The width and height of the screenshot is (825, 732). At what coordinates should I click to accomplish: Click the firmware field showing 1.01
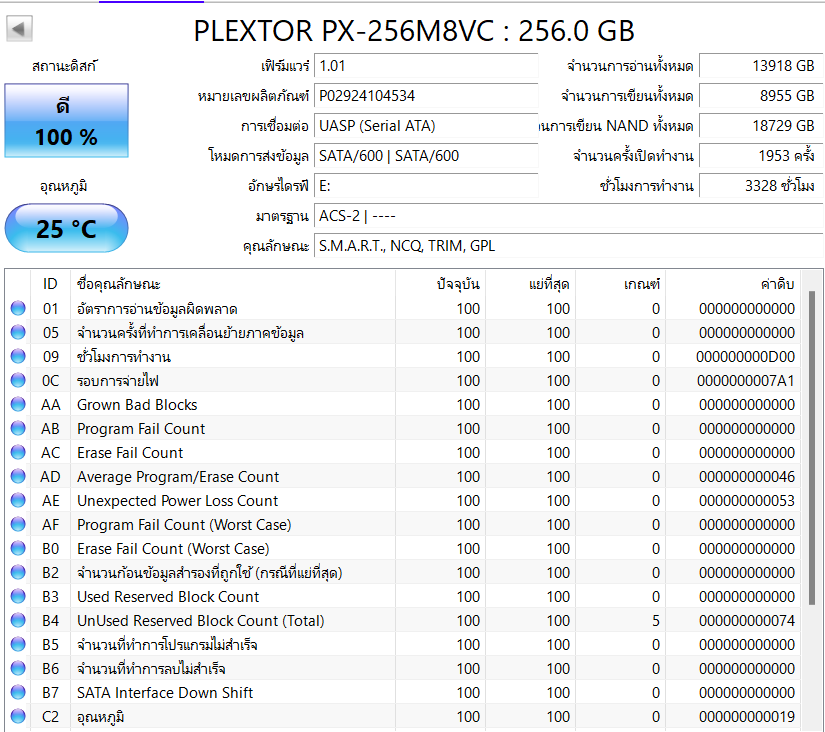tap(425, 66)
